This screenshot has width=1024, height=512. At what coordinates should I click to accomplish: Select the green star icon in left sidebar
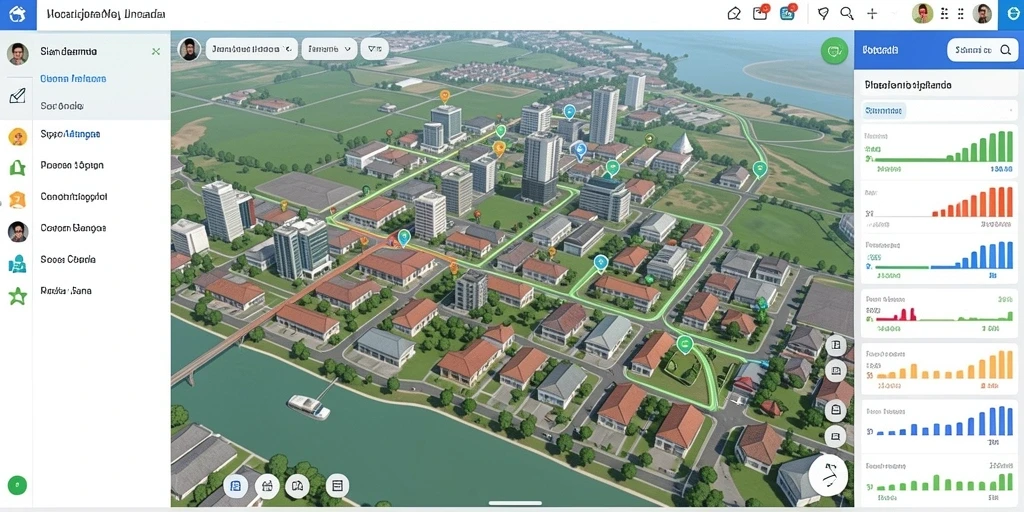(18, 297)
